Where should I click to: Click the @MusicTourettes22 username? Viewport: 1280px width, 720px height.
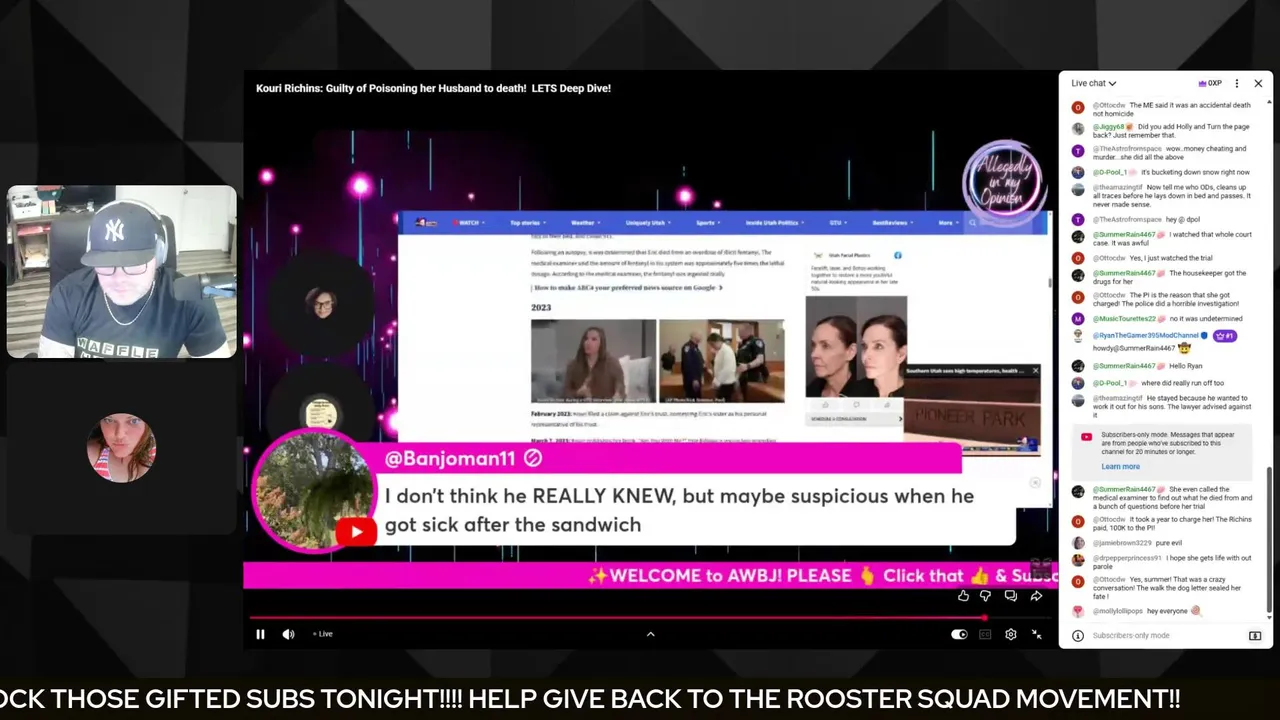(x=1124, y=319)
